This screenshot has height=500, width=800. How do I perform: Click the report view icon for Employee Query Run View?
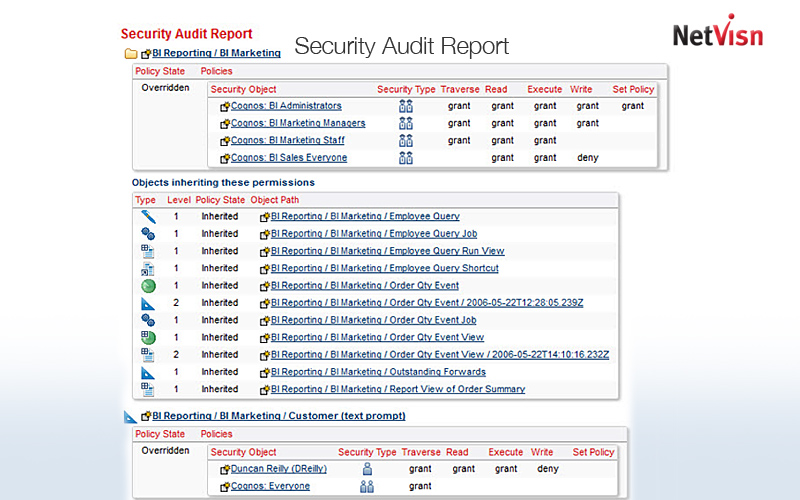pos(148,252)
